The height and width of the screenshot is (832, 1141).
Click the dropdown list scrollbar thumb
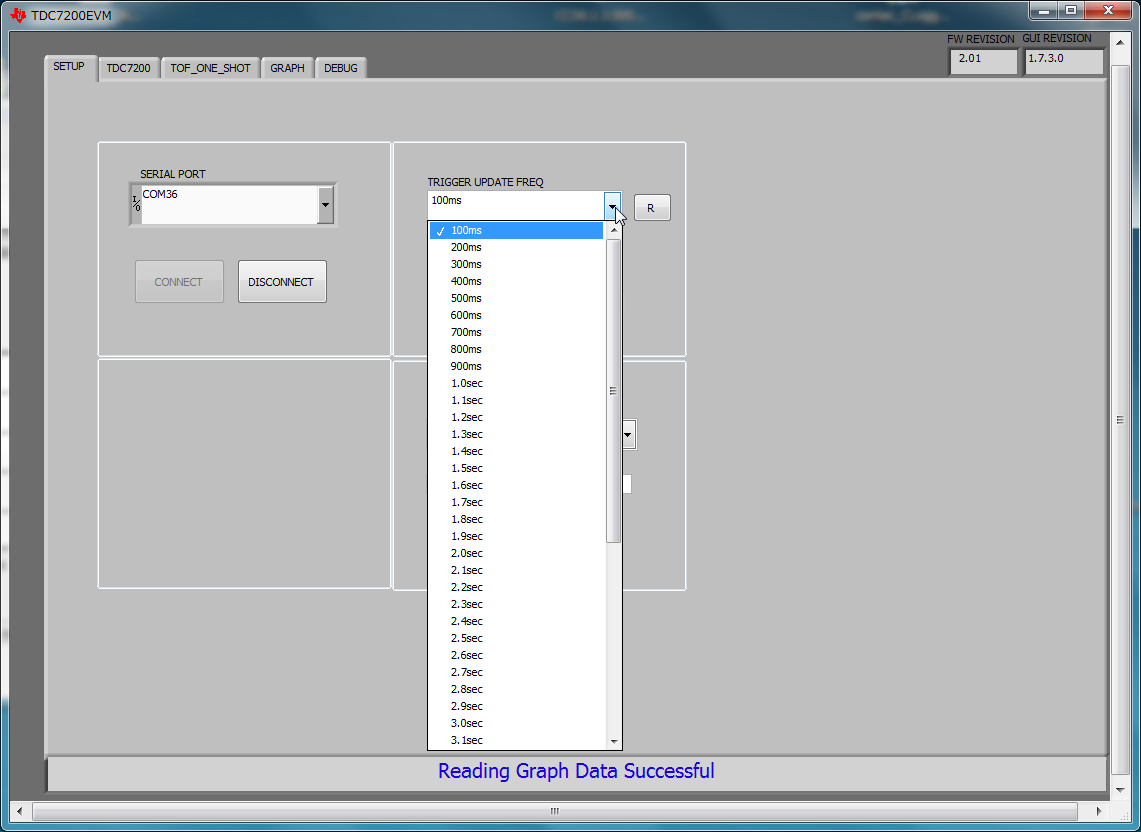point(613,391)
